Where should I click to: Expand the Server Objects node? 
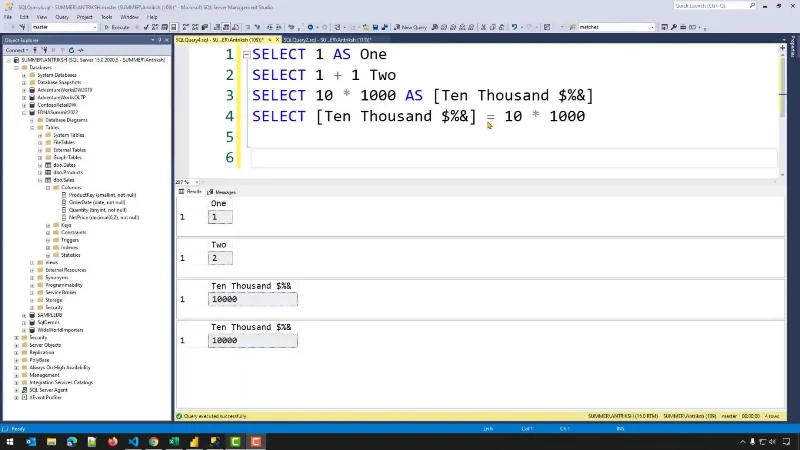point(16,345)
